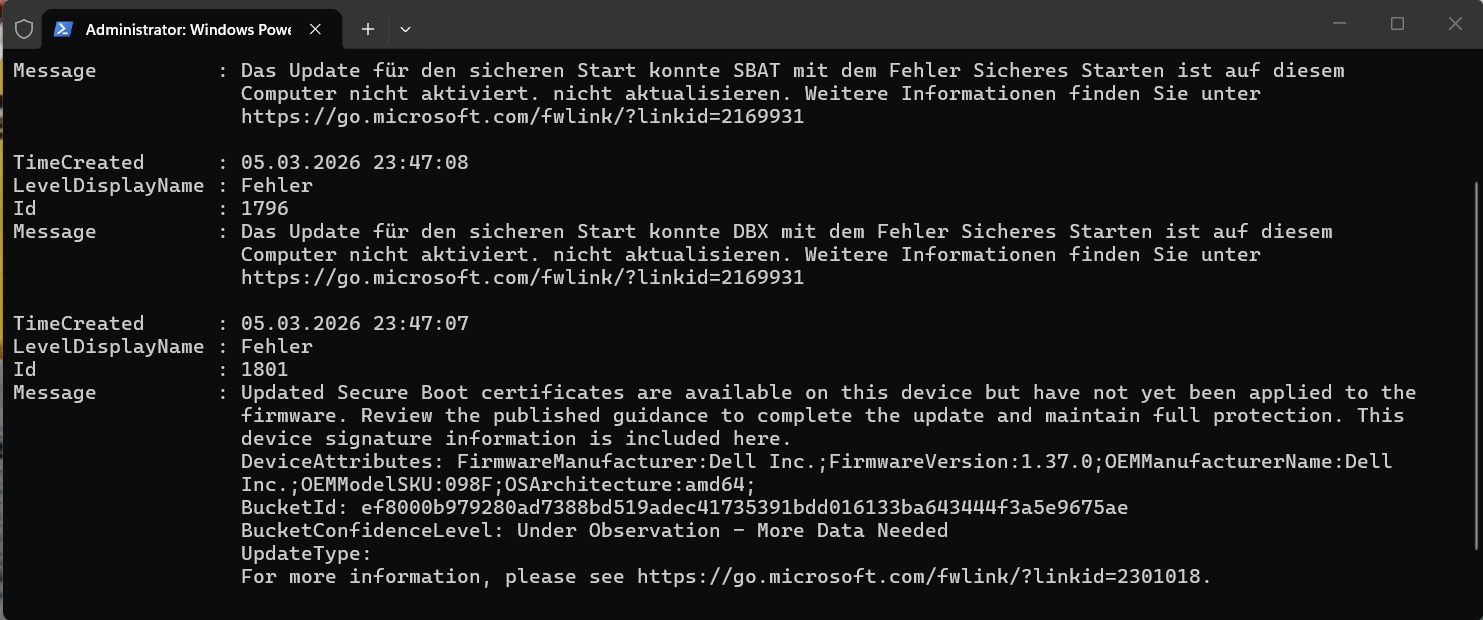Click the Fehler level label of Id 1796
Screen dimensions: 1483x620
pyautogui.click(x=276, y=185)
